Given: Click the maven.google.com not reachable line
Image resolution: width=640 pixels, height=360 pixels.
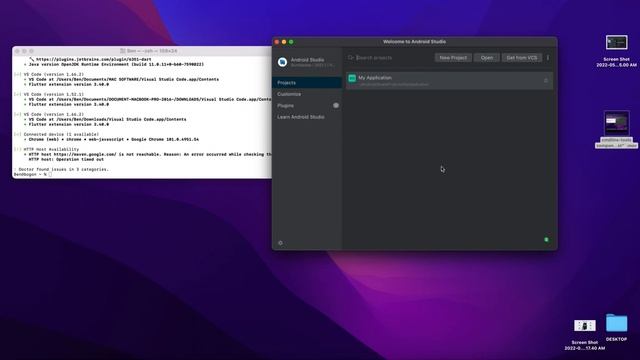Looking at the screenshot, I should pyautogui.click(x=148, y=154).
